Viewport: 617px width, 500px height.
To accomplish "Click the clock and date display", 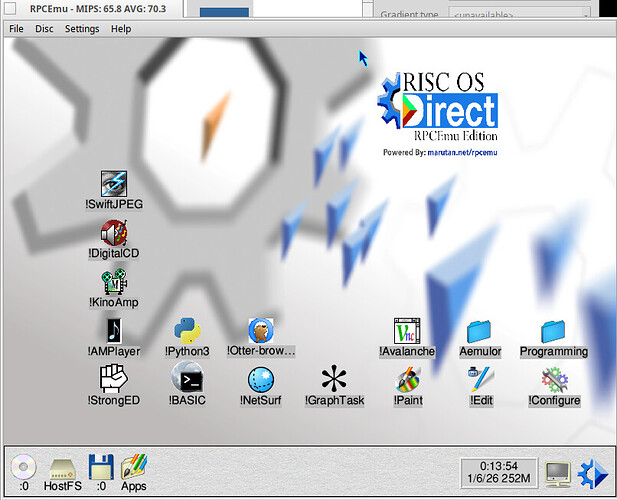I will click(x=499, y=472).
